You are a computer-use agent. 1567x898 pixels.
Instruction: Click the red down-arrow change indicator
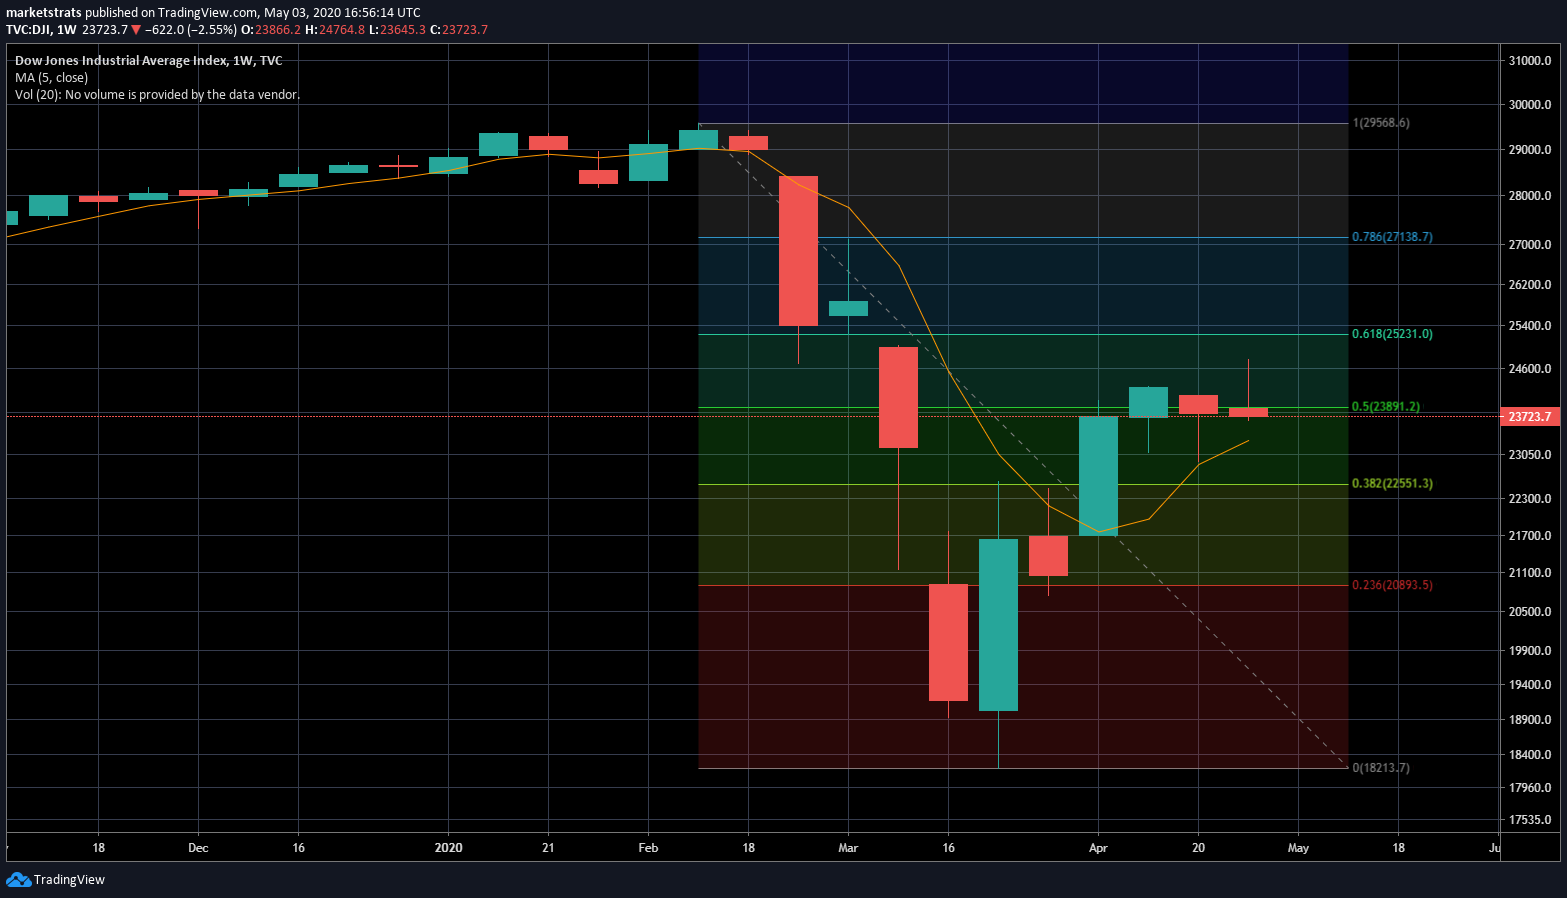coord(136,30)
